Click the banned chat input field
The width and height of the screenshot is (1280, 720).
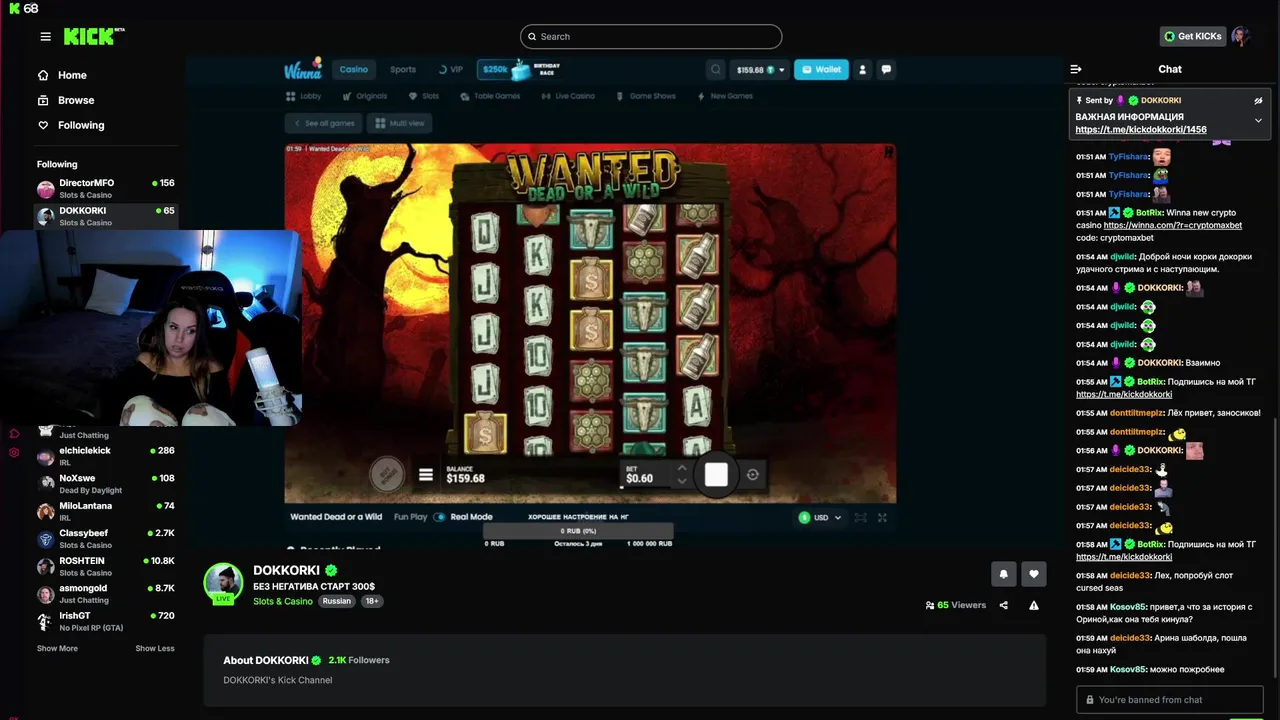click(x=1170, y=700)
